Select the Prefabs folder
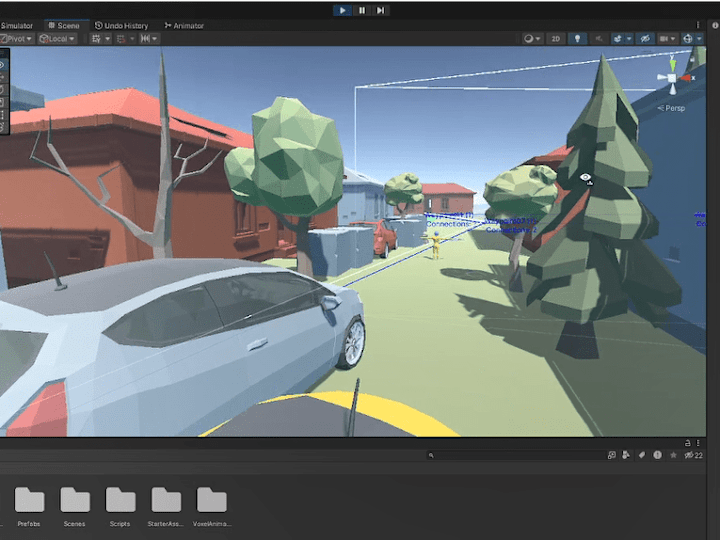 coord(29,506)
